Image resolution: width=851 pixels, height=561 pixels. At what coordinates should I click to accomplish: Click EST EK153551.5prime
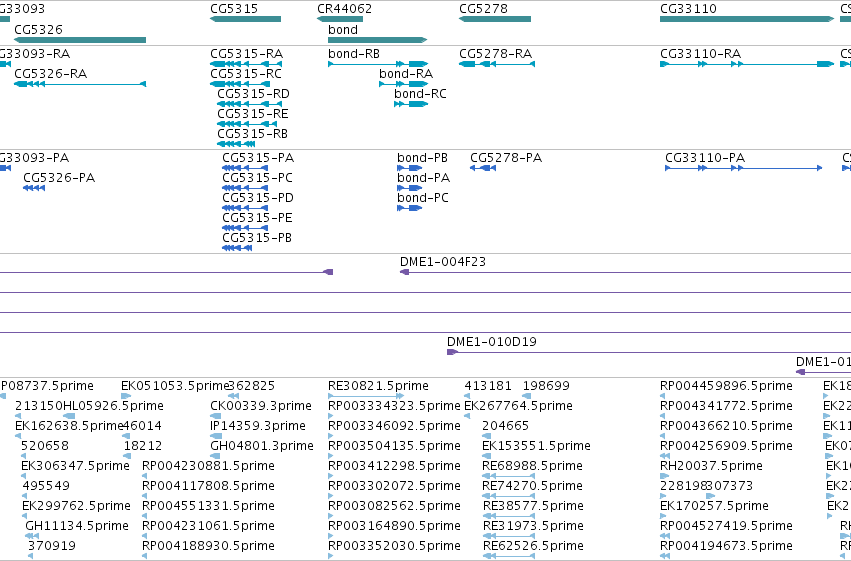click(x=486, y=456)
